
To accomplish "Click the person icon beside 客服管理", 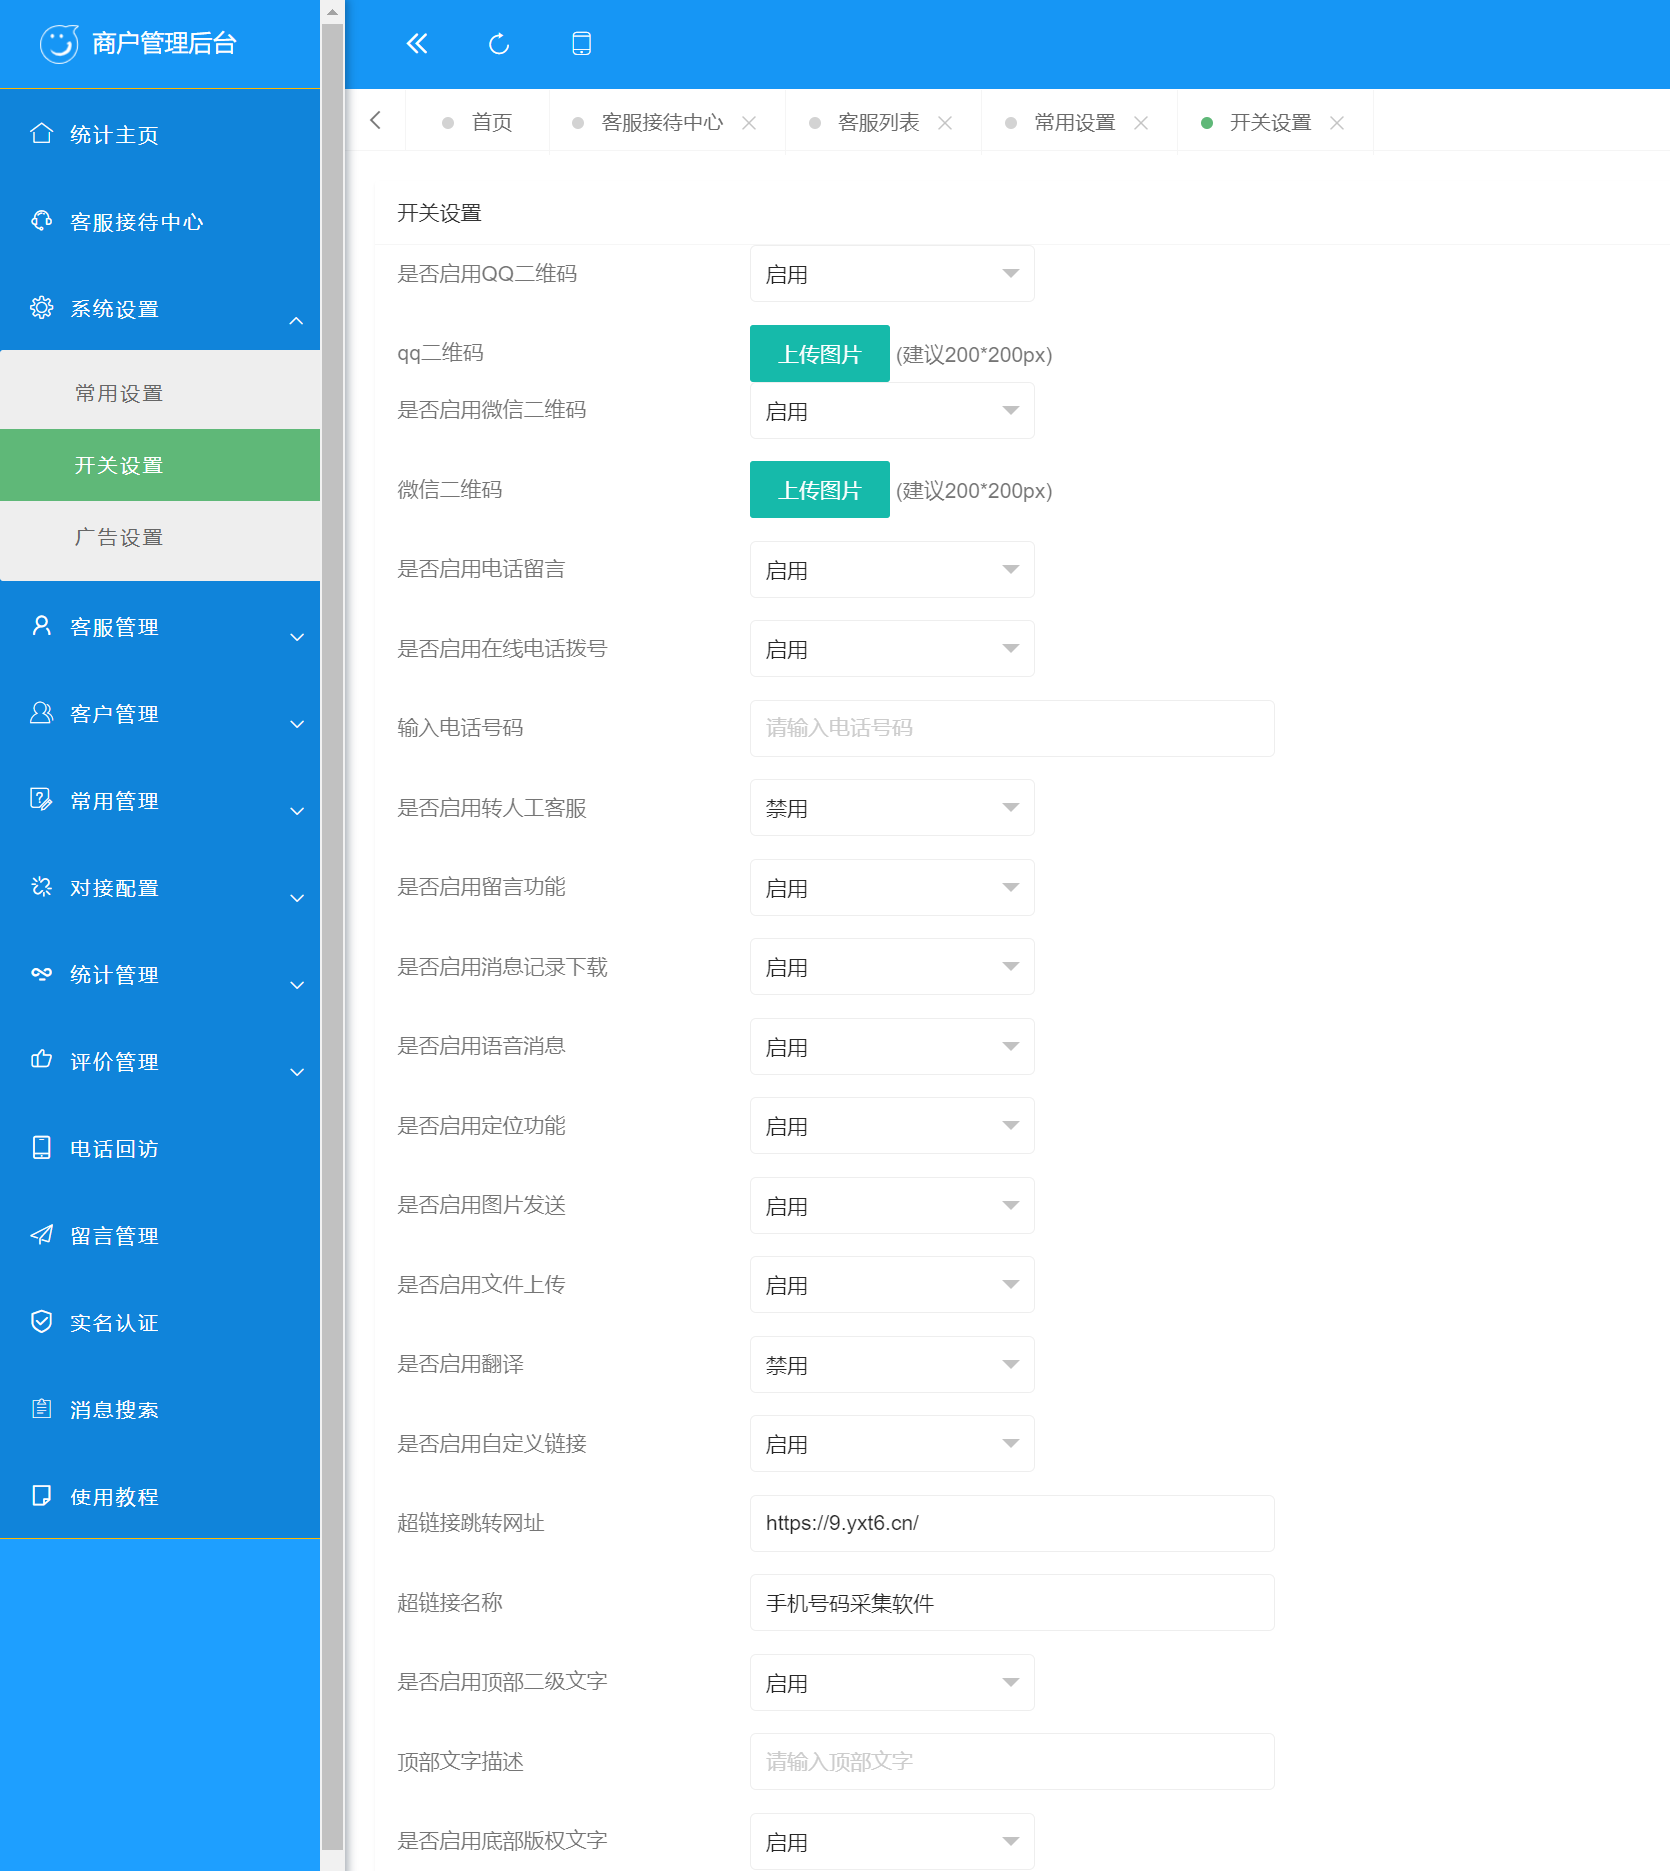I will 41,626.
